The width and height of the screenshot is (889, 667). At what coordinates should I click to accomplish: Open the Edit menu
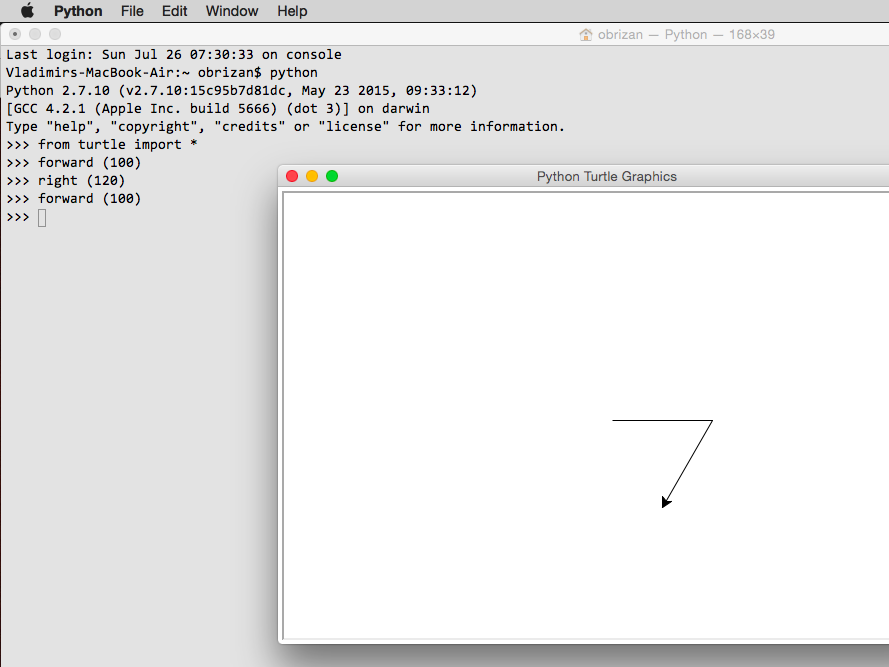[x=174, y=11]
